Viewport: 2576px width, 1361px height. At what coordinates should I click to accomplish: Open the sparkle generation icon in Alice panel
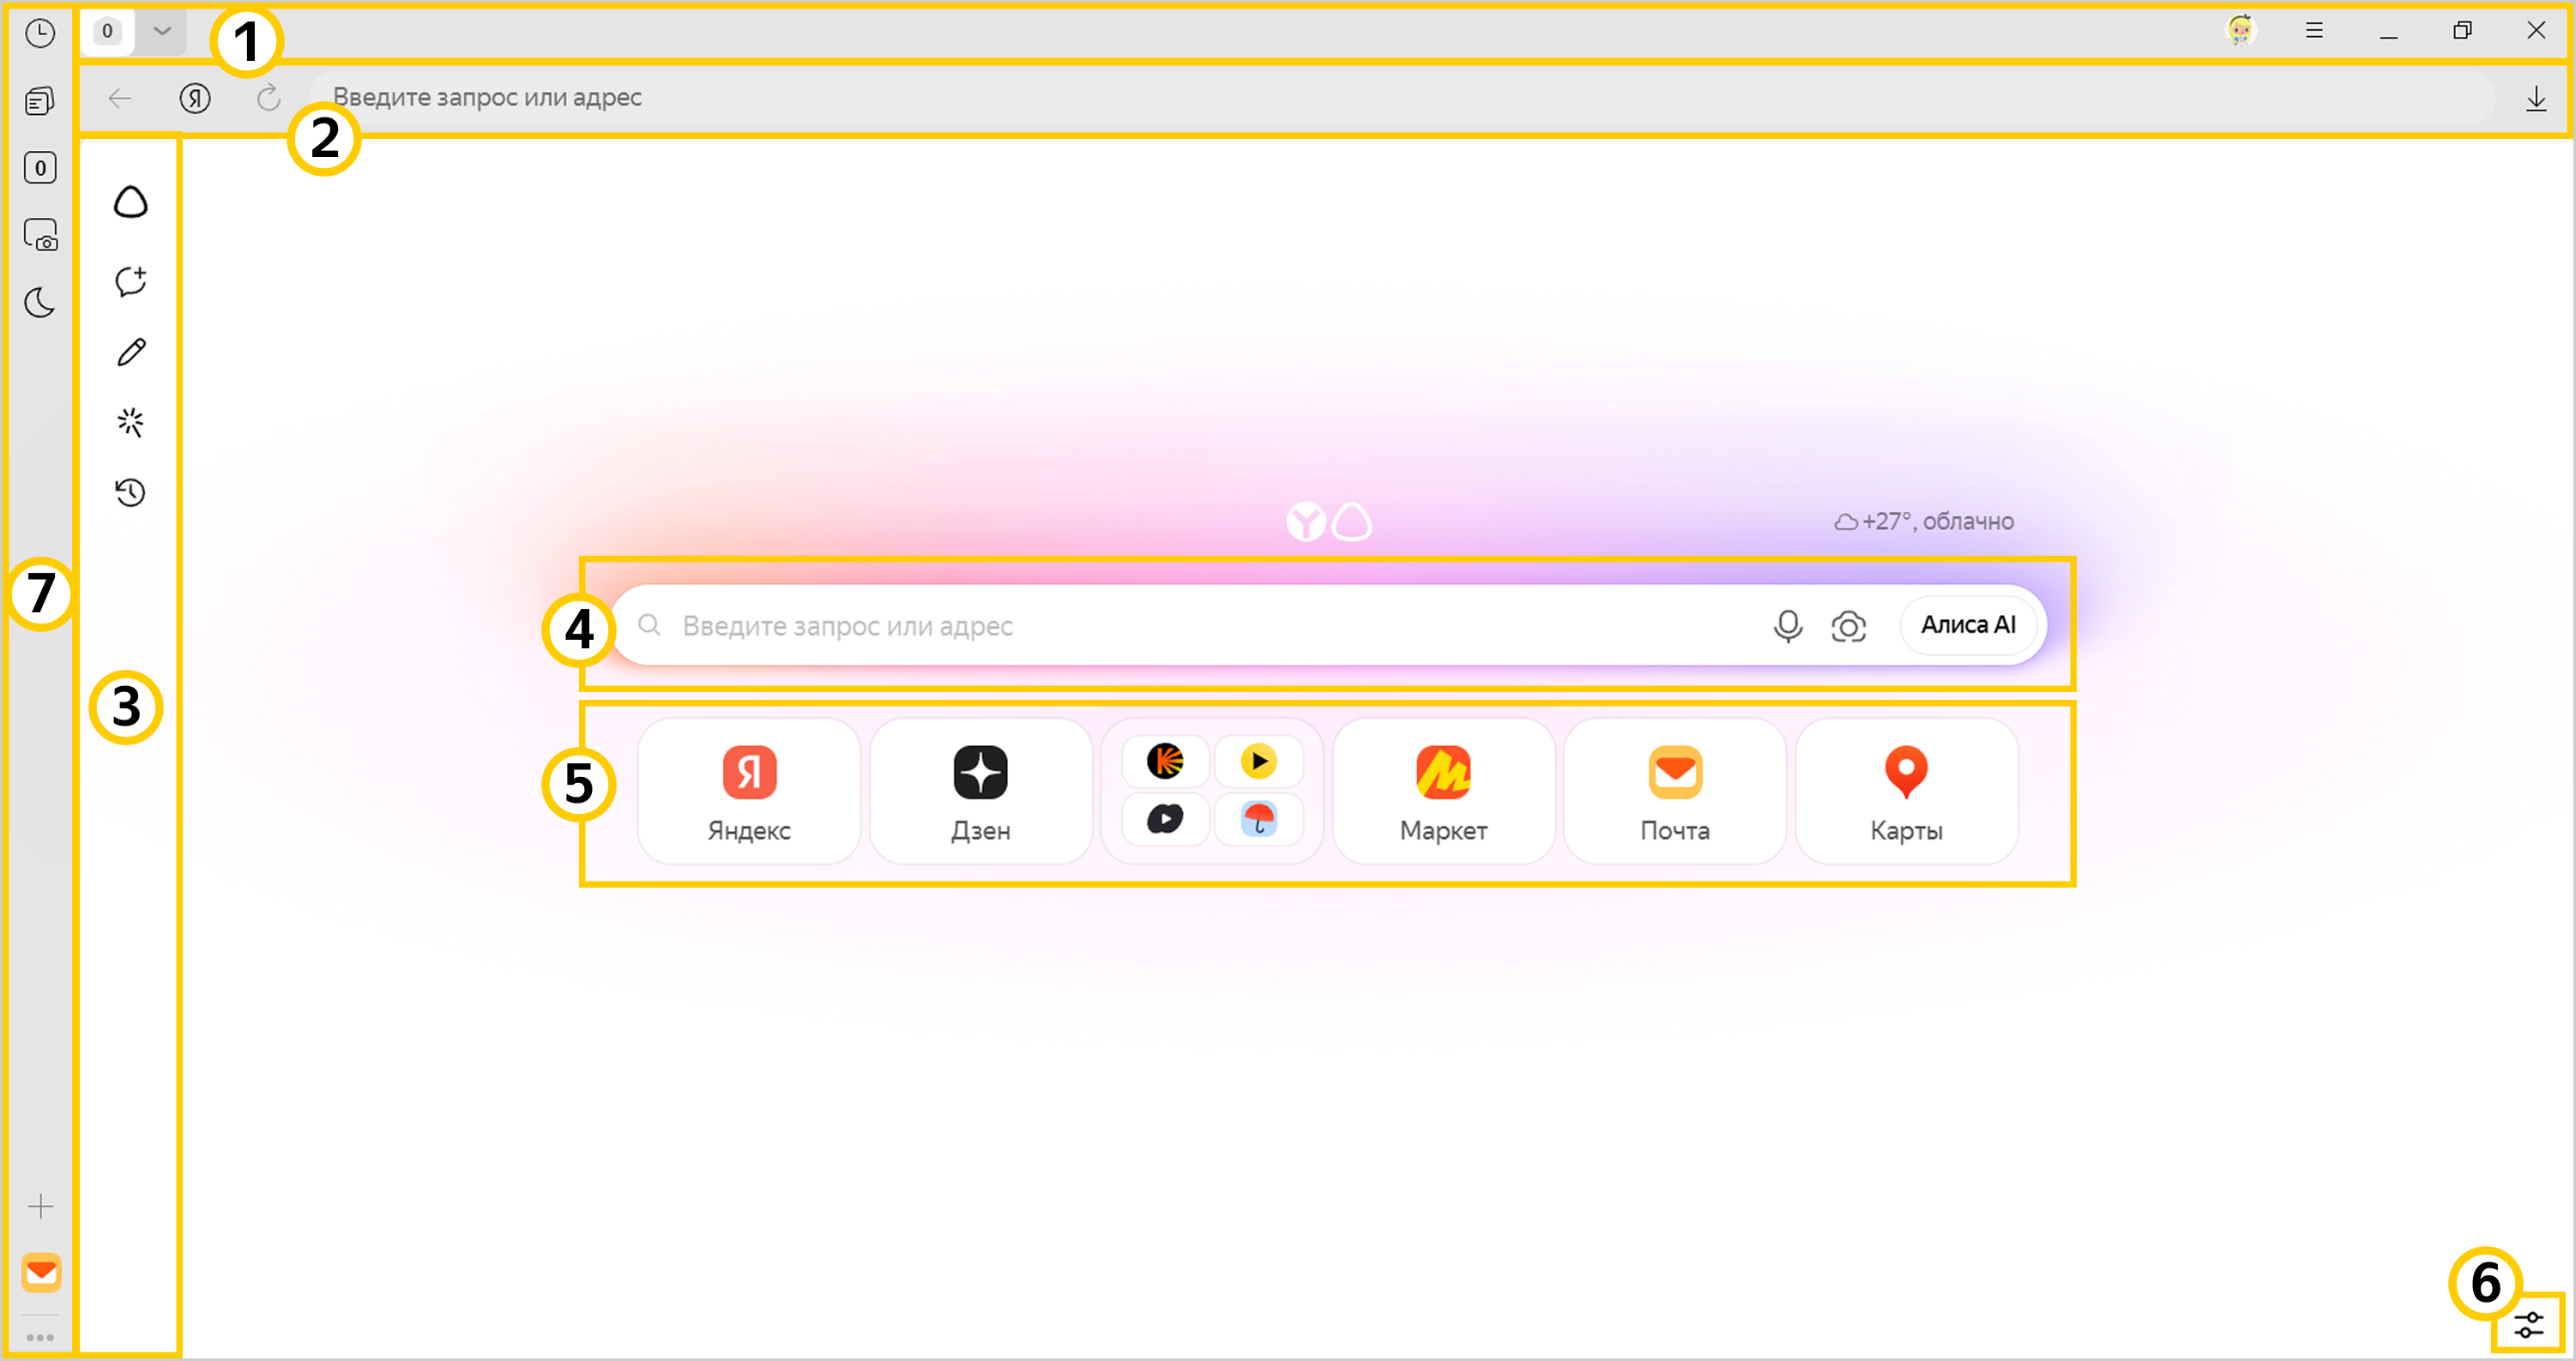pos(131,422)
